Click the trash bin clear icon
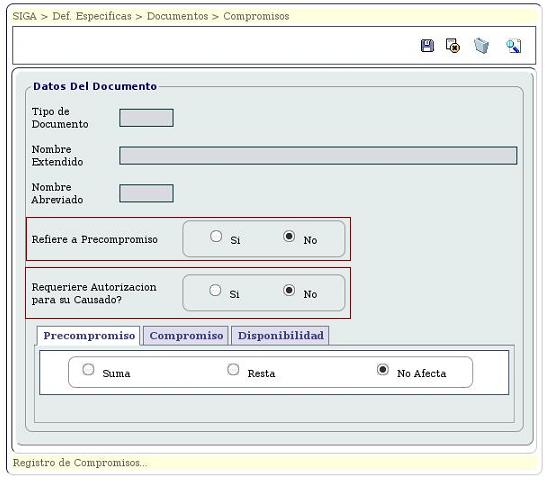This screenshot has width=546, height=480. coord(482,46)
